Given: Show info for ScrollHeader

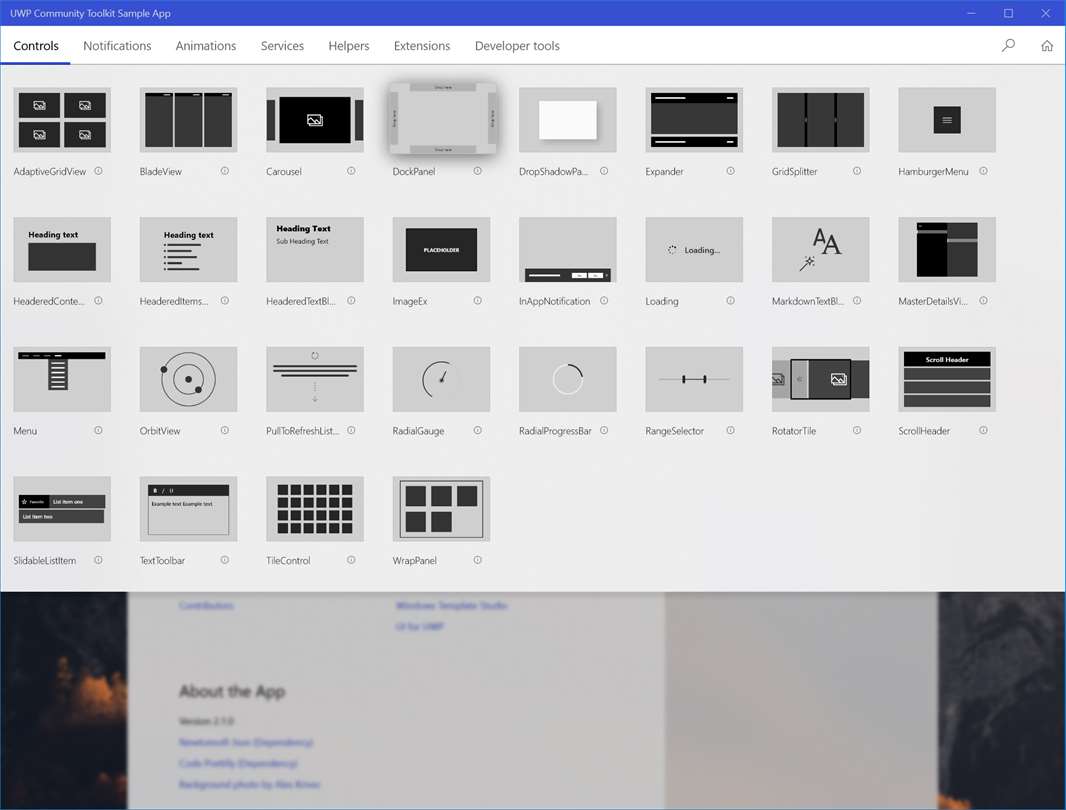Looking at the screenshot, I should click(984, 431).
